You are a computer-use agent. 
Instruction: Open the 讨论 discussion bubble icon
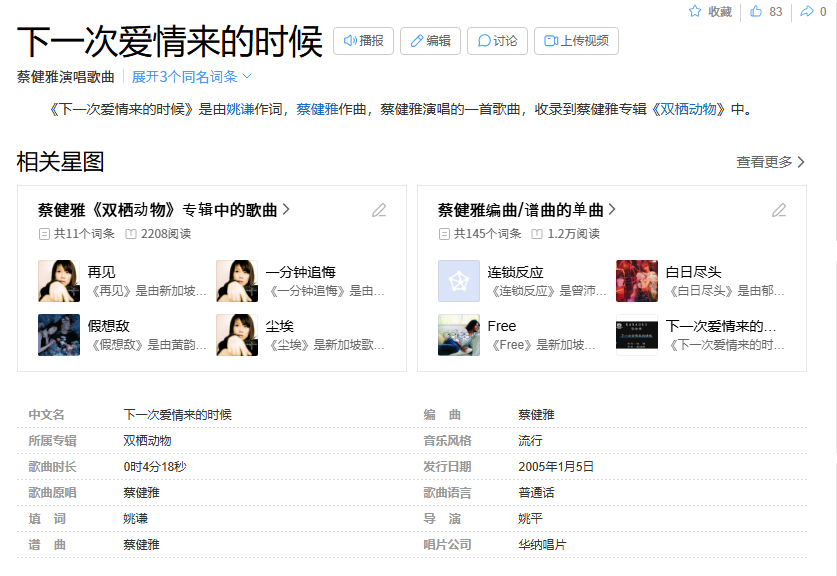[483, 41]
